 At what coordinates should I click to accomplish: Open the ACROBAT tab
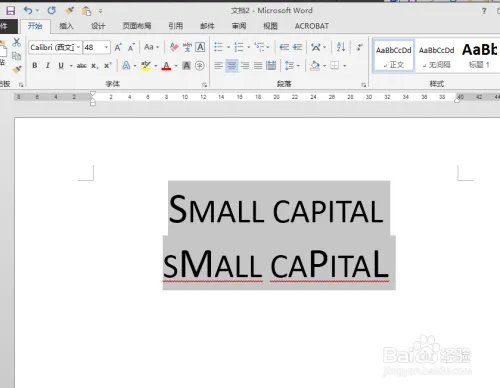(x=312, y=26)
